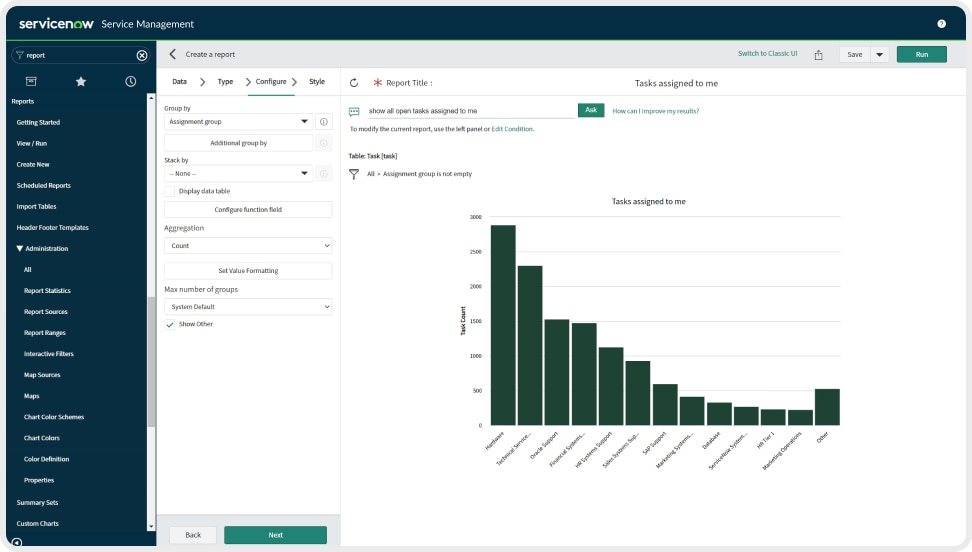The image size is (972, 552).
Task: Open the Assignment group dropdown
Action: pos(238,122)
